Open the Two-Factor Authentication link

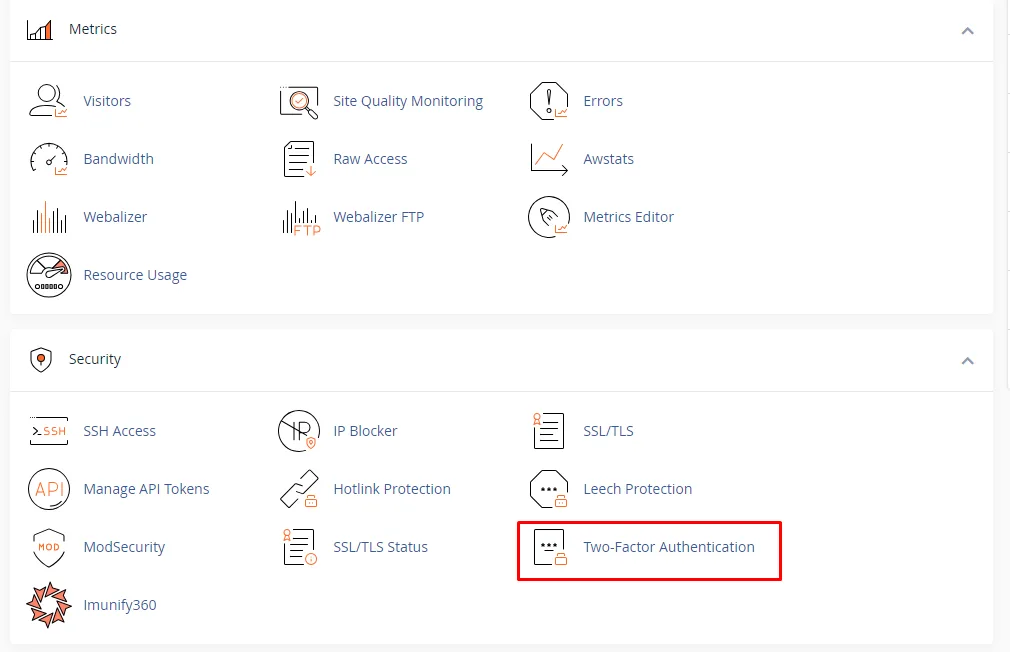tap(668, 547)
